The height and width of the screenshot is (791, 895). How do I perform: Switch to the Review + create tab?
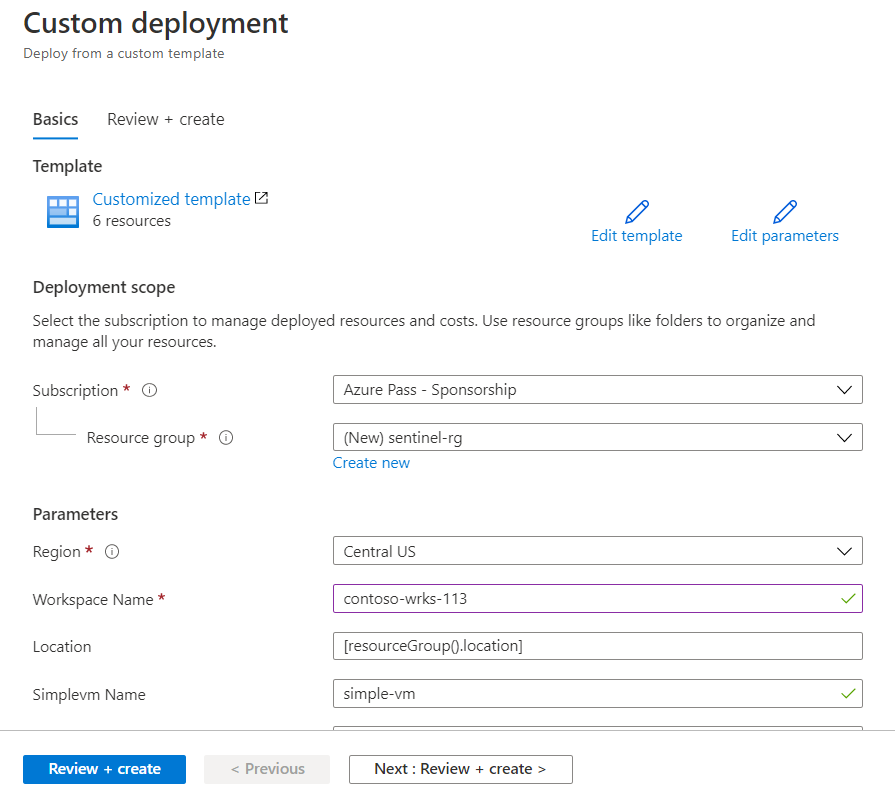click(166, 119)
